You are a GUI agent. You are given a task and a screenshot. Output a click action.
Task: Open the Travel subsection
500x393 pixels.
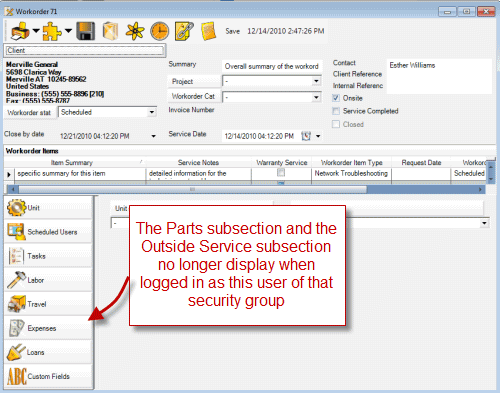click(x=48, y=304)
